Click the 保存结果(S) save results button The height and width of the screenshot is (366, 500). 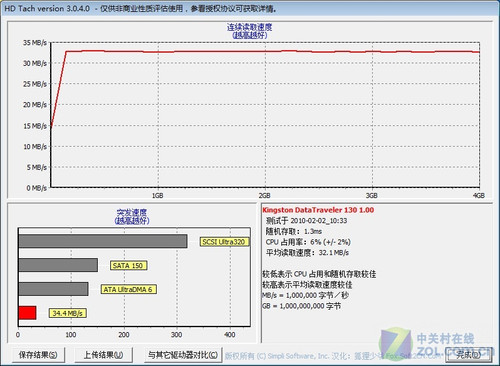point(38,355)
